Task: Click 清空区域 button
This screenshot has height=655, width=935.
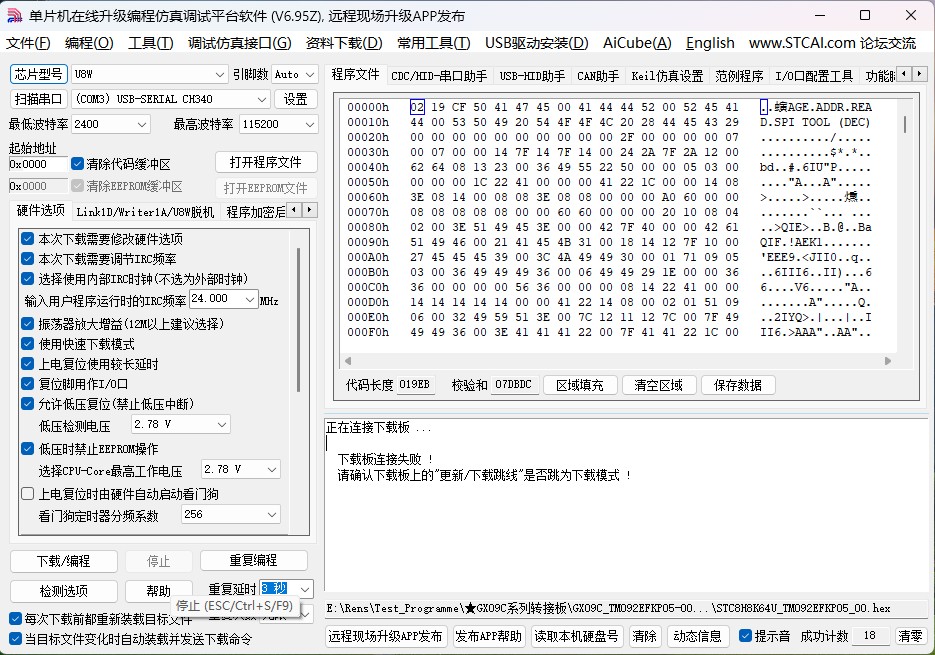Action: 658,385
